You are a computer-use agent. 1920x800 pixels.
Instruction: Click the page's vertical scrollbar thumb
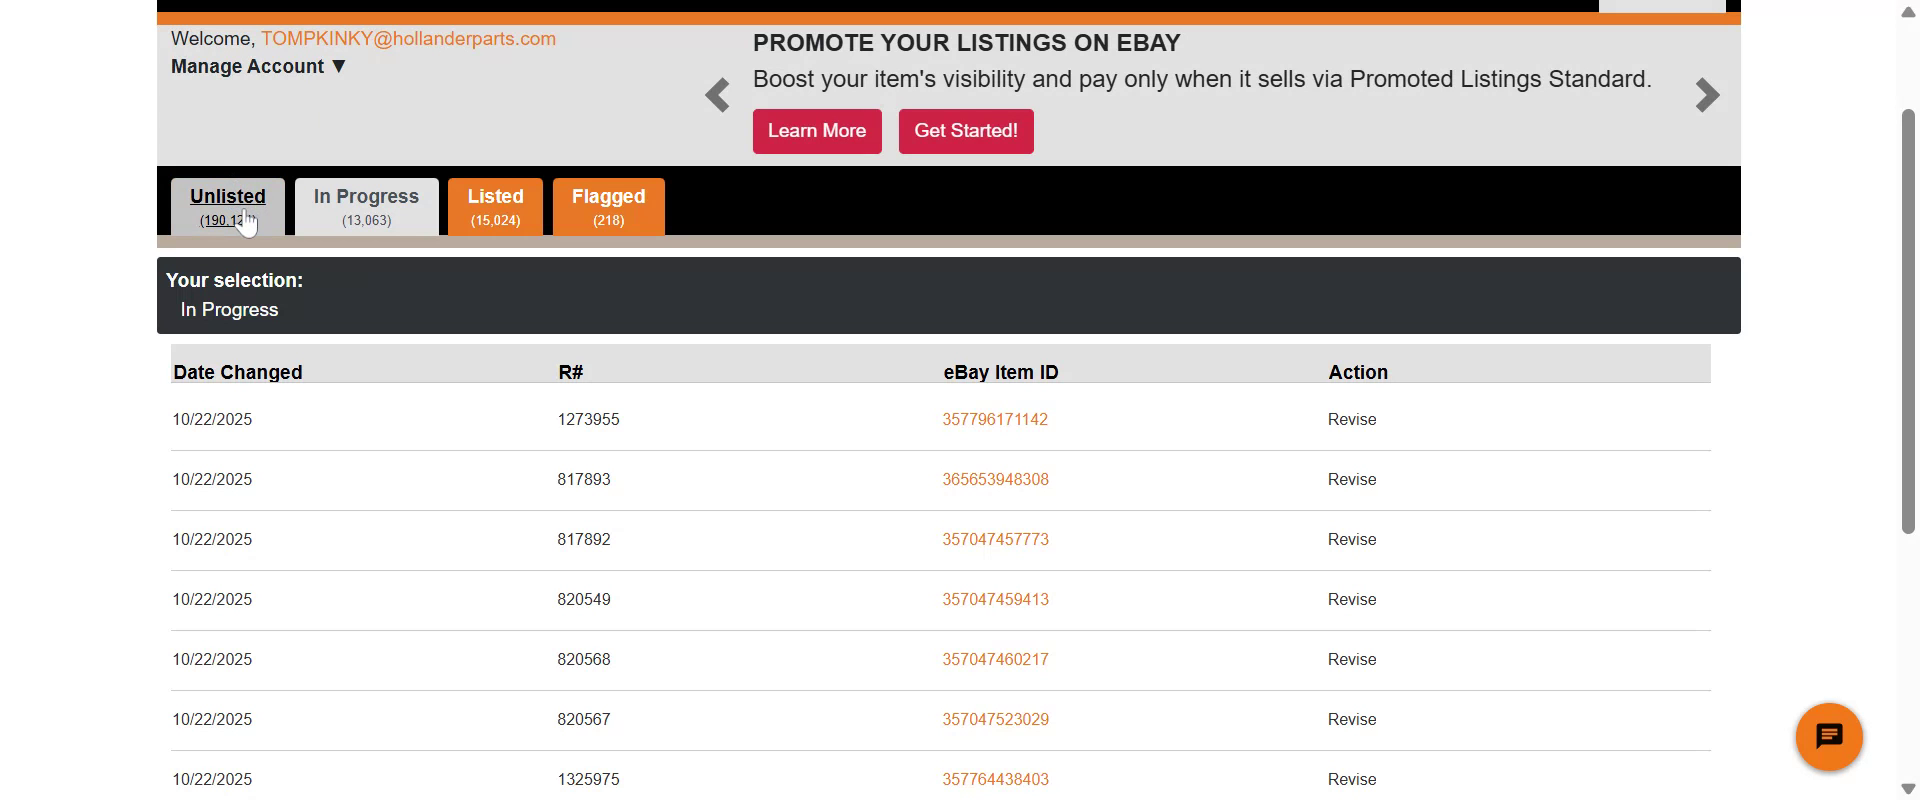(x=1908, y=320)
